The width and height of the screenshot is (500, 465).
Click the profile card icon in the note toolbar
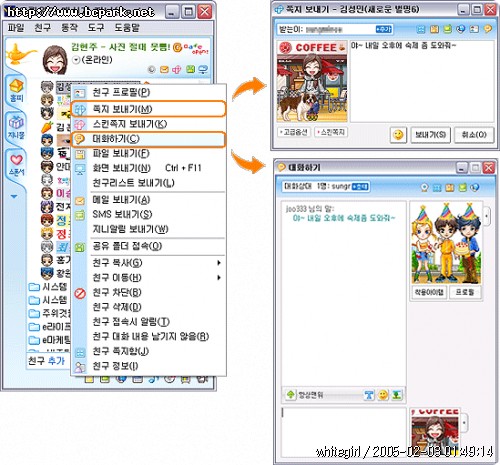point(474,29)
